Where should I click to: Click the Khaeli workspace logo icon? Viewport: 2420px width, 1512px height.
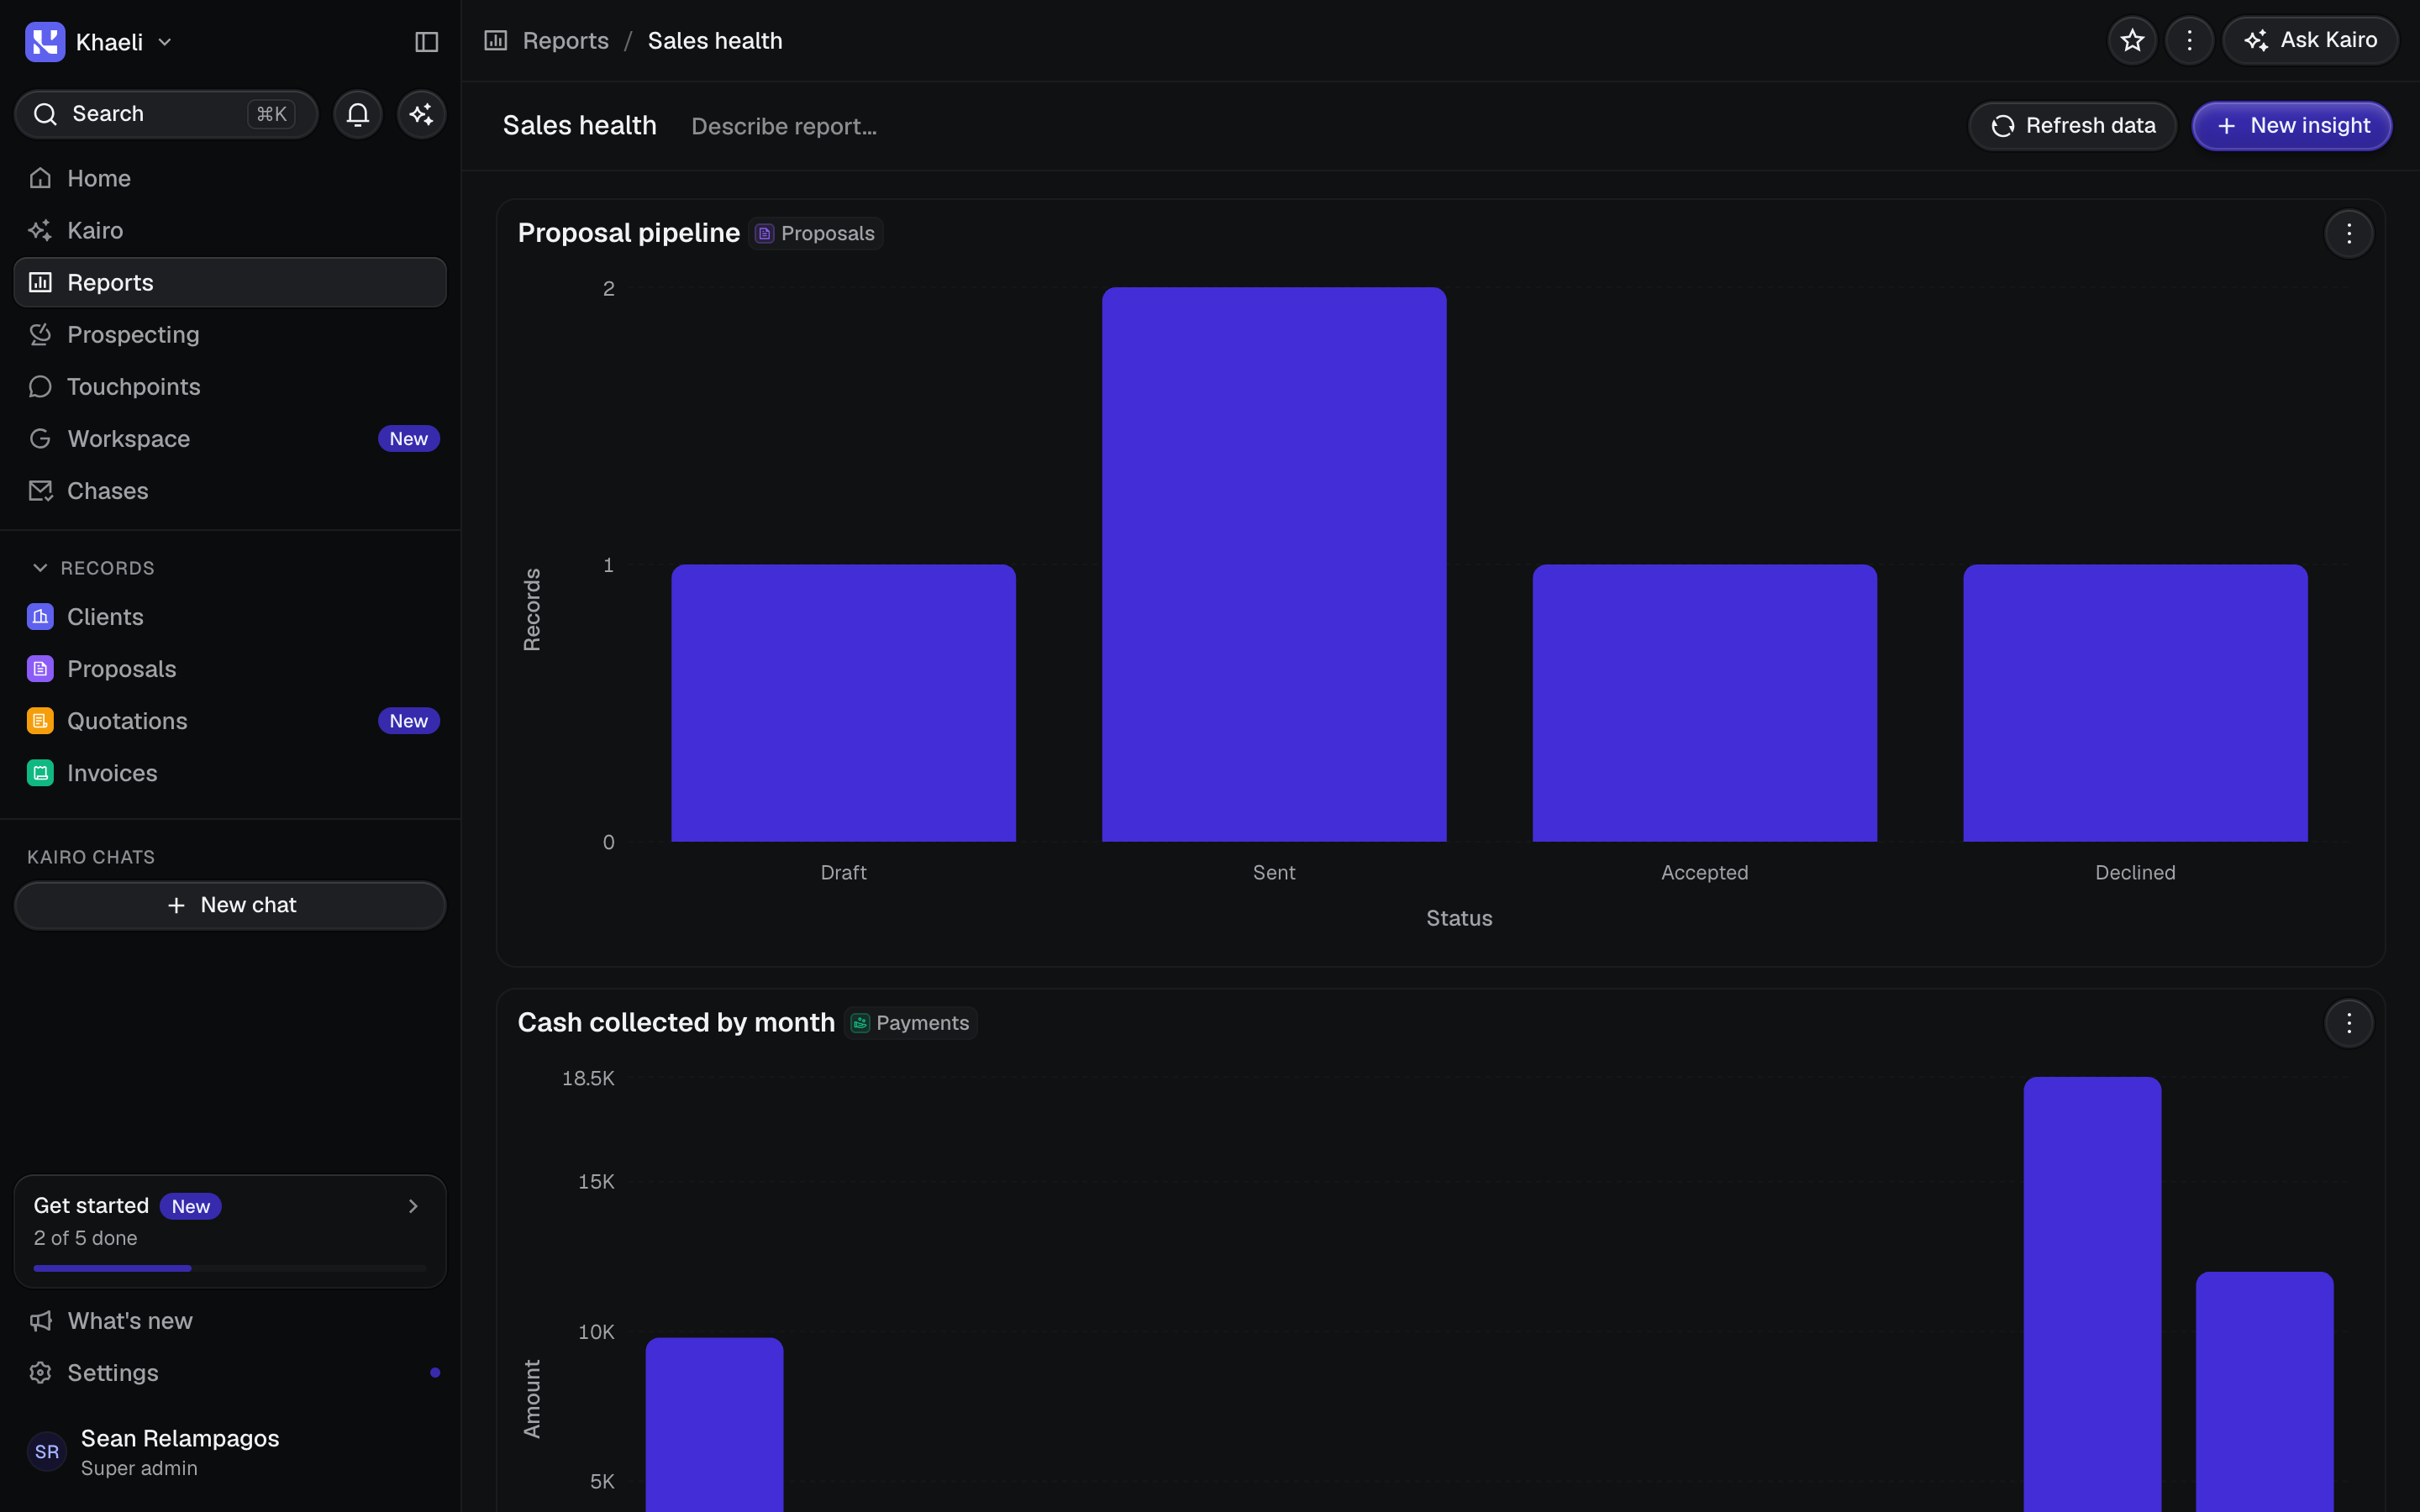click(45, 42)
